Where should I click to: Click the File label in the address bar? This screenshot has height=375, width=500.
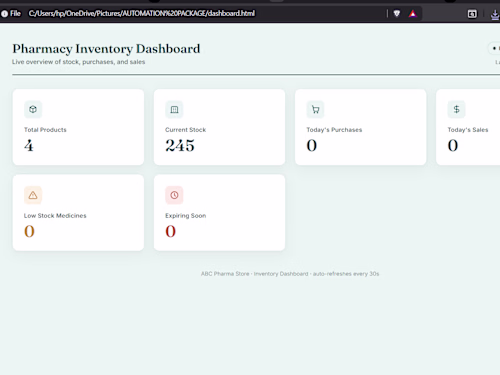[15, 13]
